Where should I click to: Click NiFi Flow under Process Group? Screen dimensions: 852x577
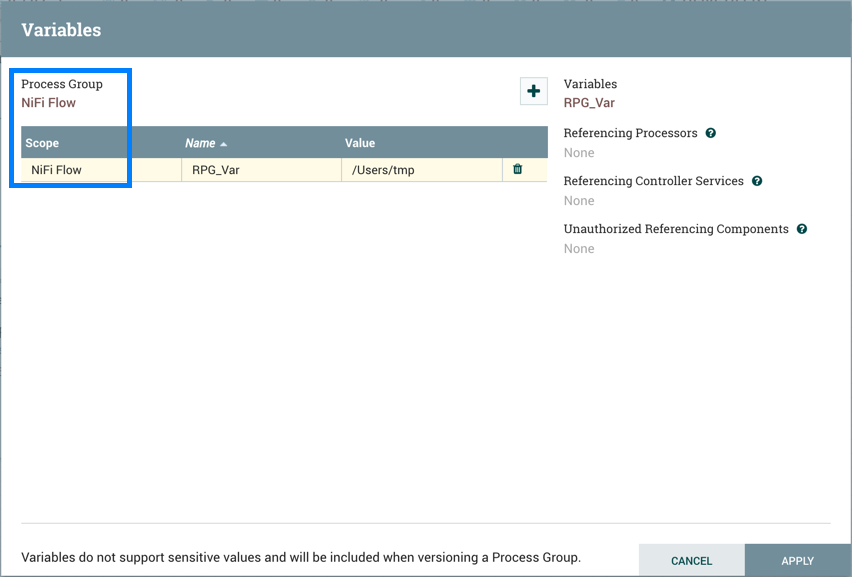click(49, 103)
